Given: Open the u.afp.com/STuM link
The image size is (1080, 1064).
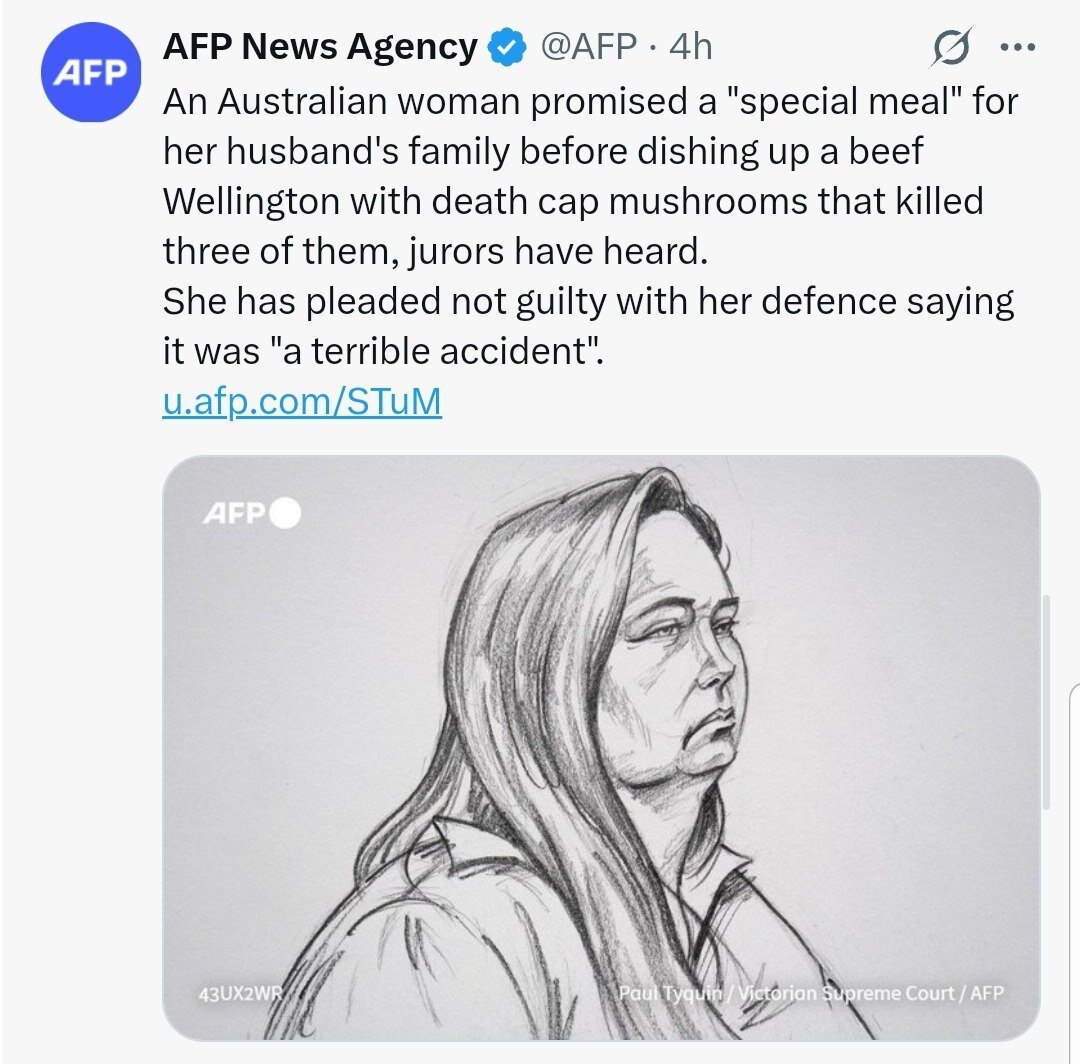Looking at the screenshot, I should pos(301,402).
